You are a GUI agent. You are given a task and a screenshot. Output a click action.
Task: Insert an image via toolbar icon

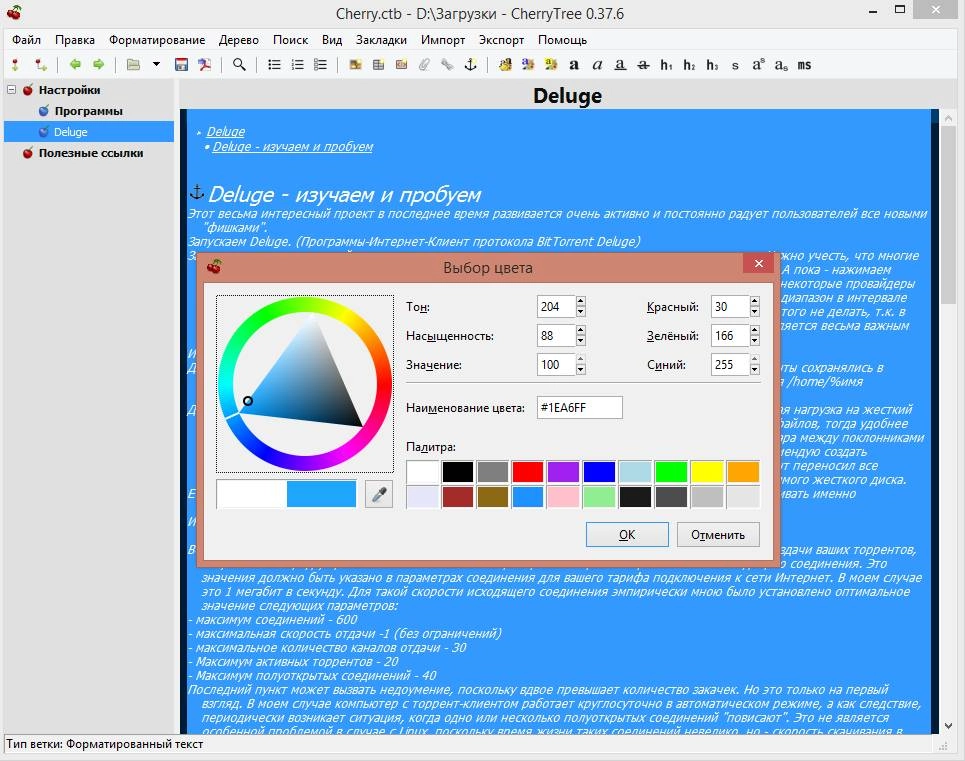tap(355, 65)
